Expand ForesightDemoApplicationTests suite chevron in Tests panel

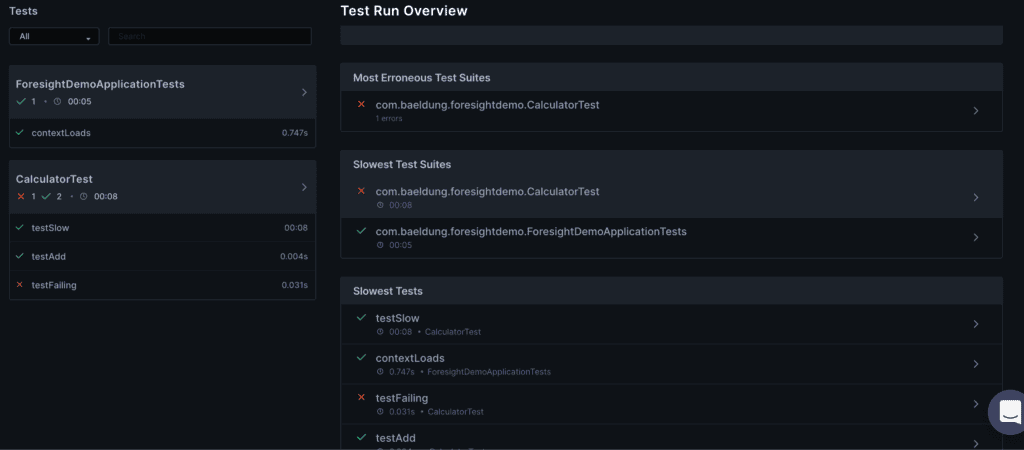point(304,92)
